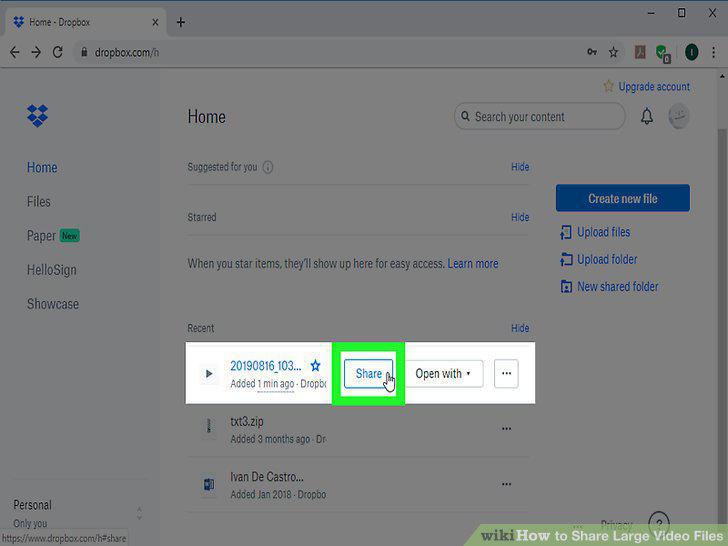Click the Suggested for you info icon

pyautogui.click(x=268, y=167)
